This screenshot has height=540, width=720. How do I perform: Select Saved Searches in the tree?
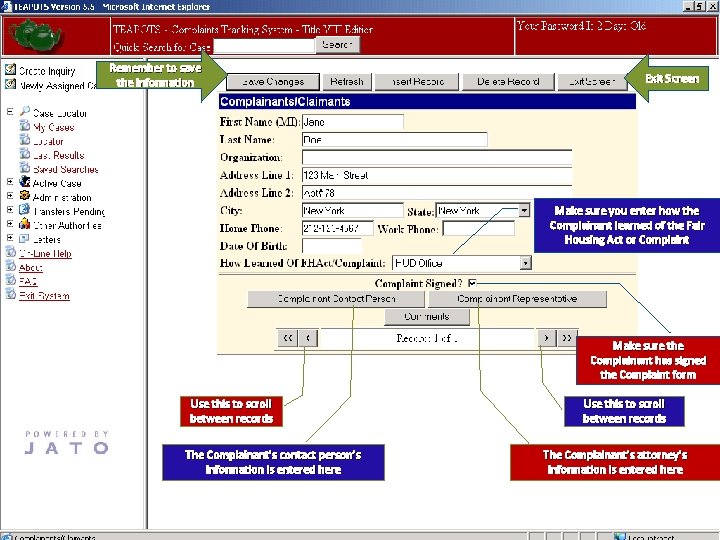(66, 169)
